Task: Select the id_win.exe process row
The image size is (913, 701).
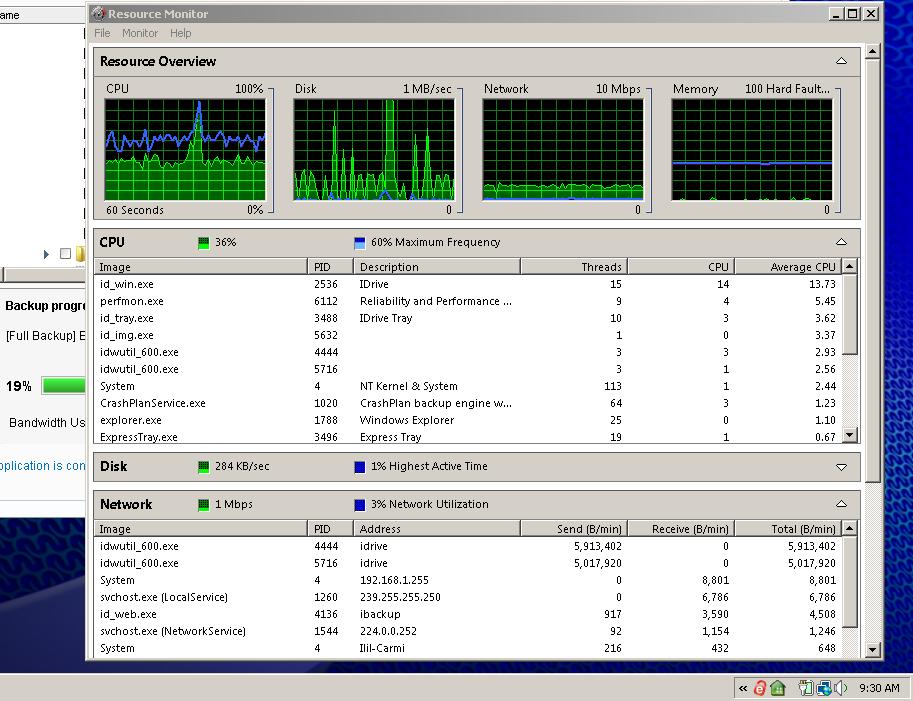Action: click(x=468, y=284)
